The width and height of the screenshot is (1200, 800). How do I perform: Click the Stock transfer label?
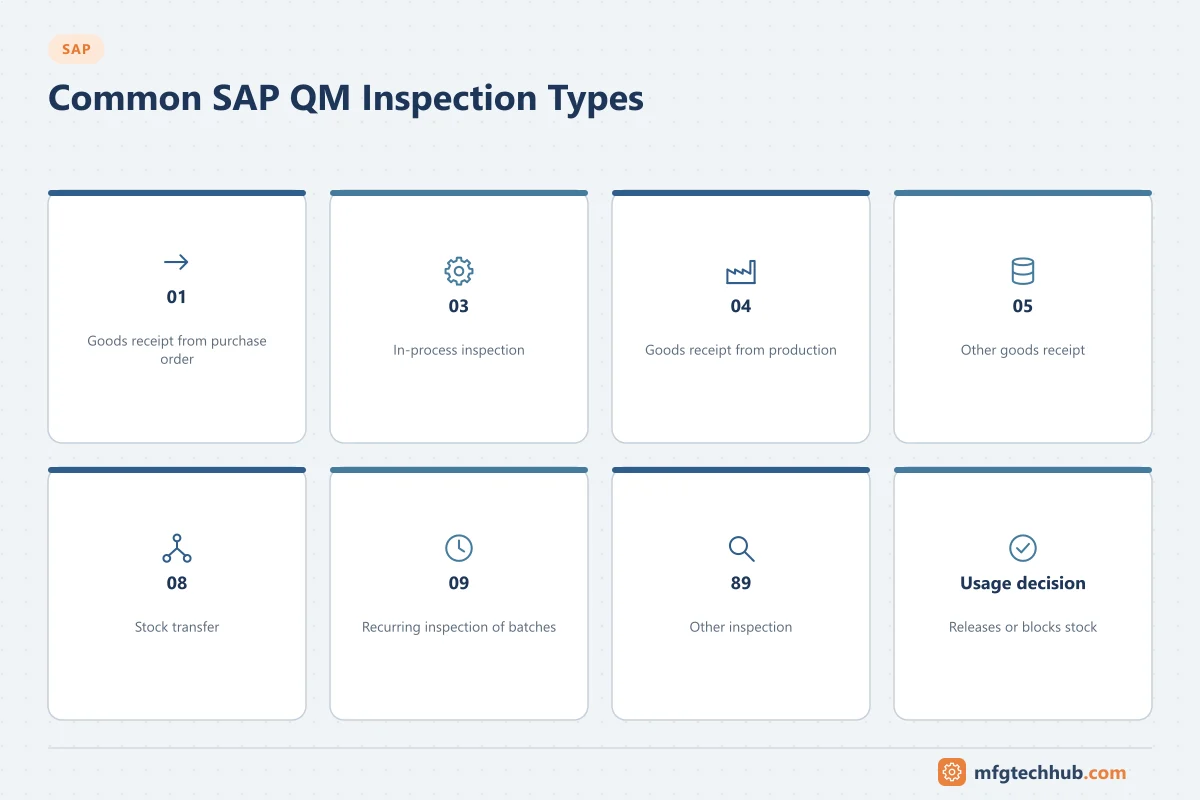(x=177, y=627)
